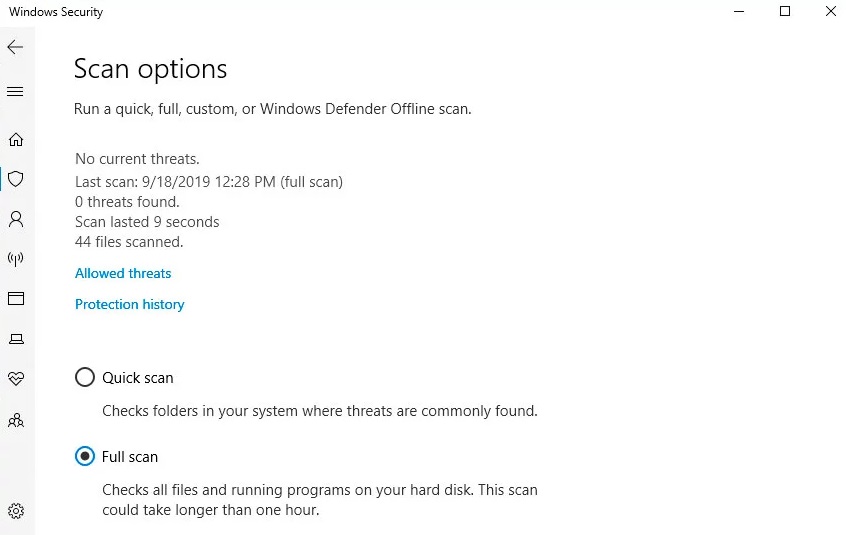Open the Home icon in sidebar
The image size is (846, 535).
(16, 140)
